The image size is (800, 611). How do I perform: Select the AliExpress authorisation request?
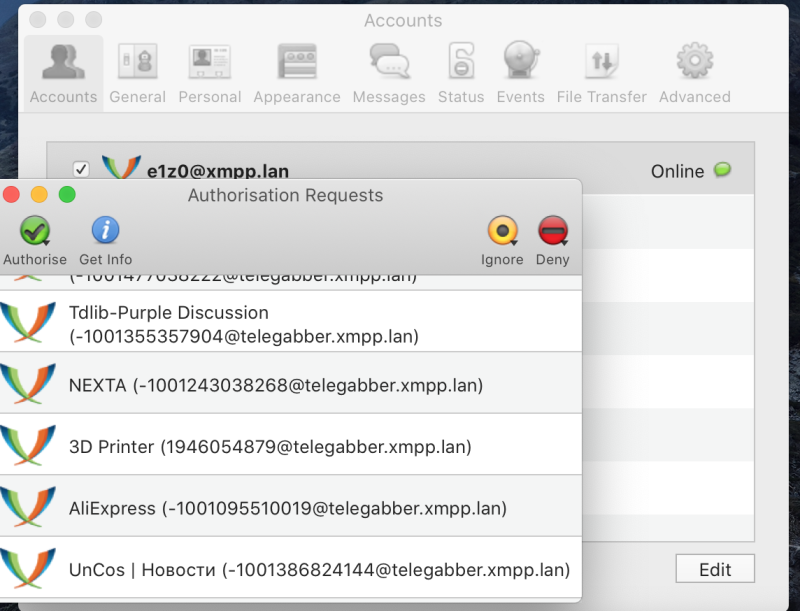(290, 506)
